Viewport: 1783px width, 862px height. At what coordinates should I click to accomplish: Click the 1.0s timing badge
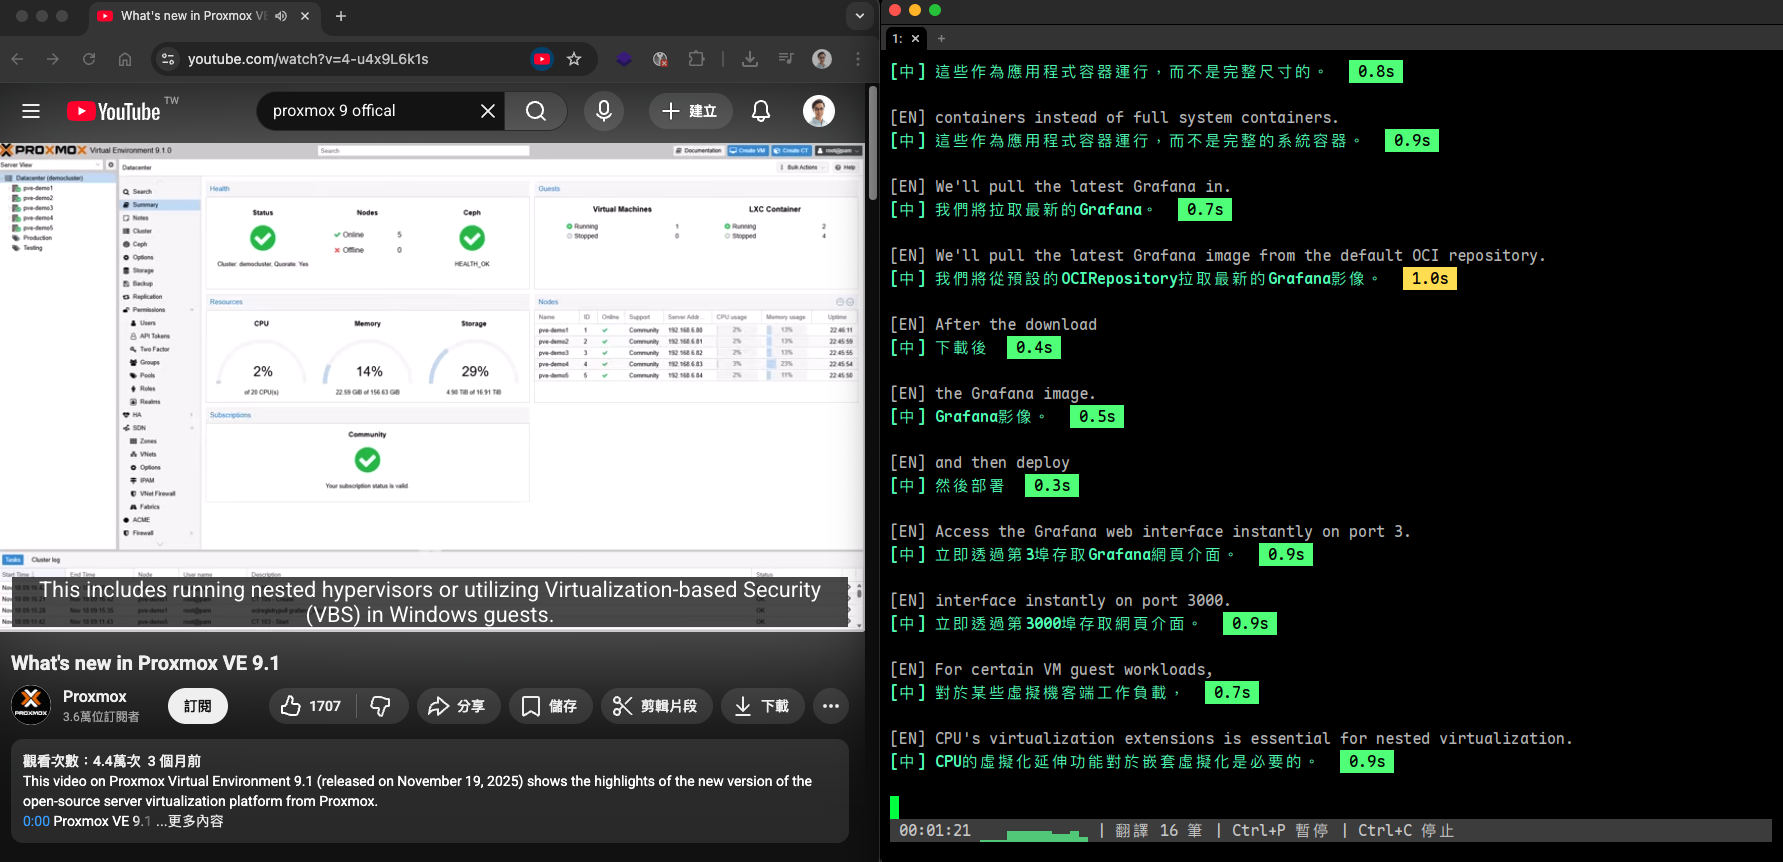pos(1430,278)
